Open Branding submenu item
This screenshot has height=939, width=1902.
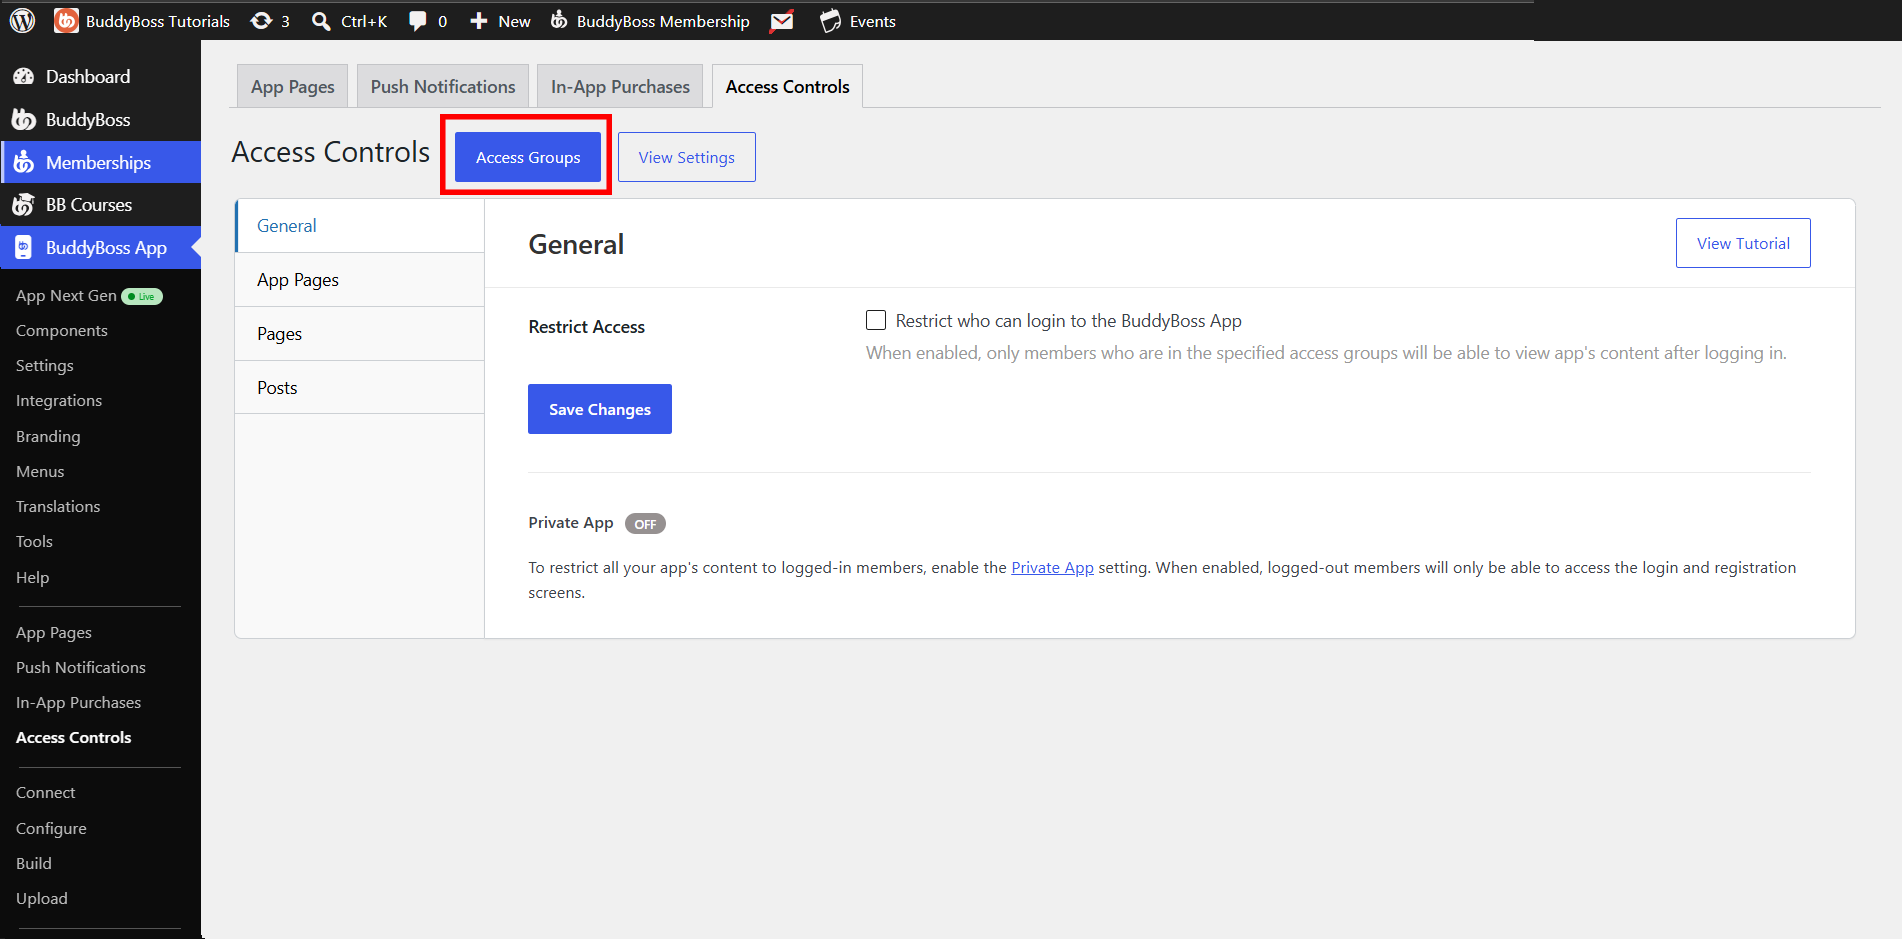point(48,437)
